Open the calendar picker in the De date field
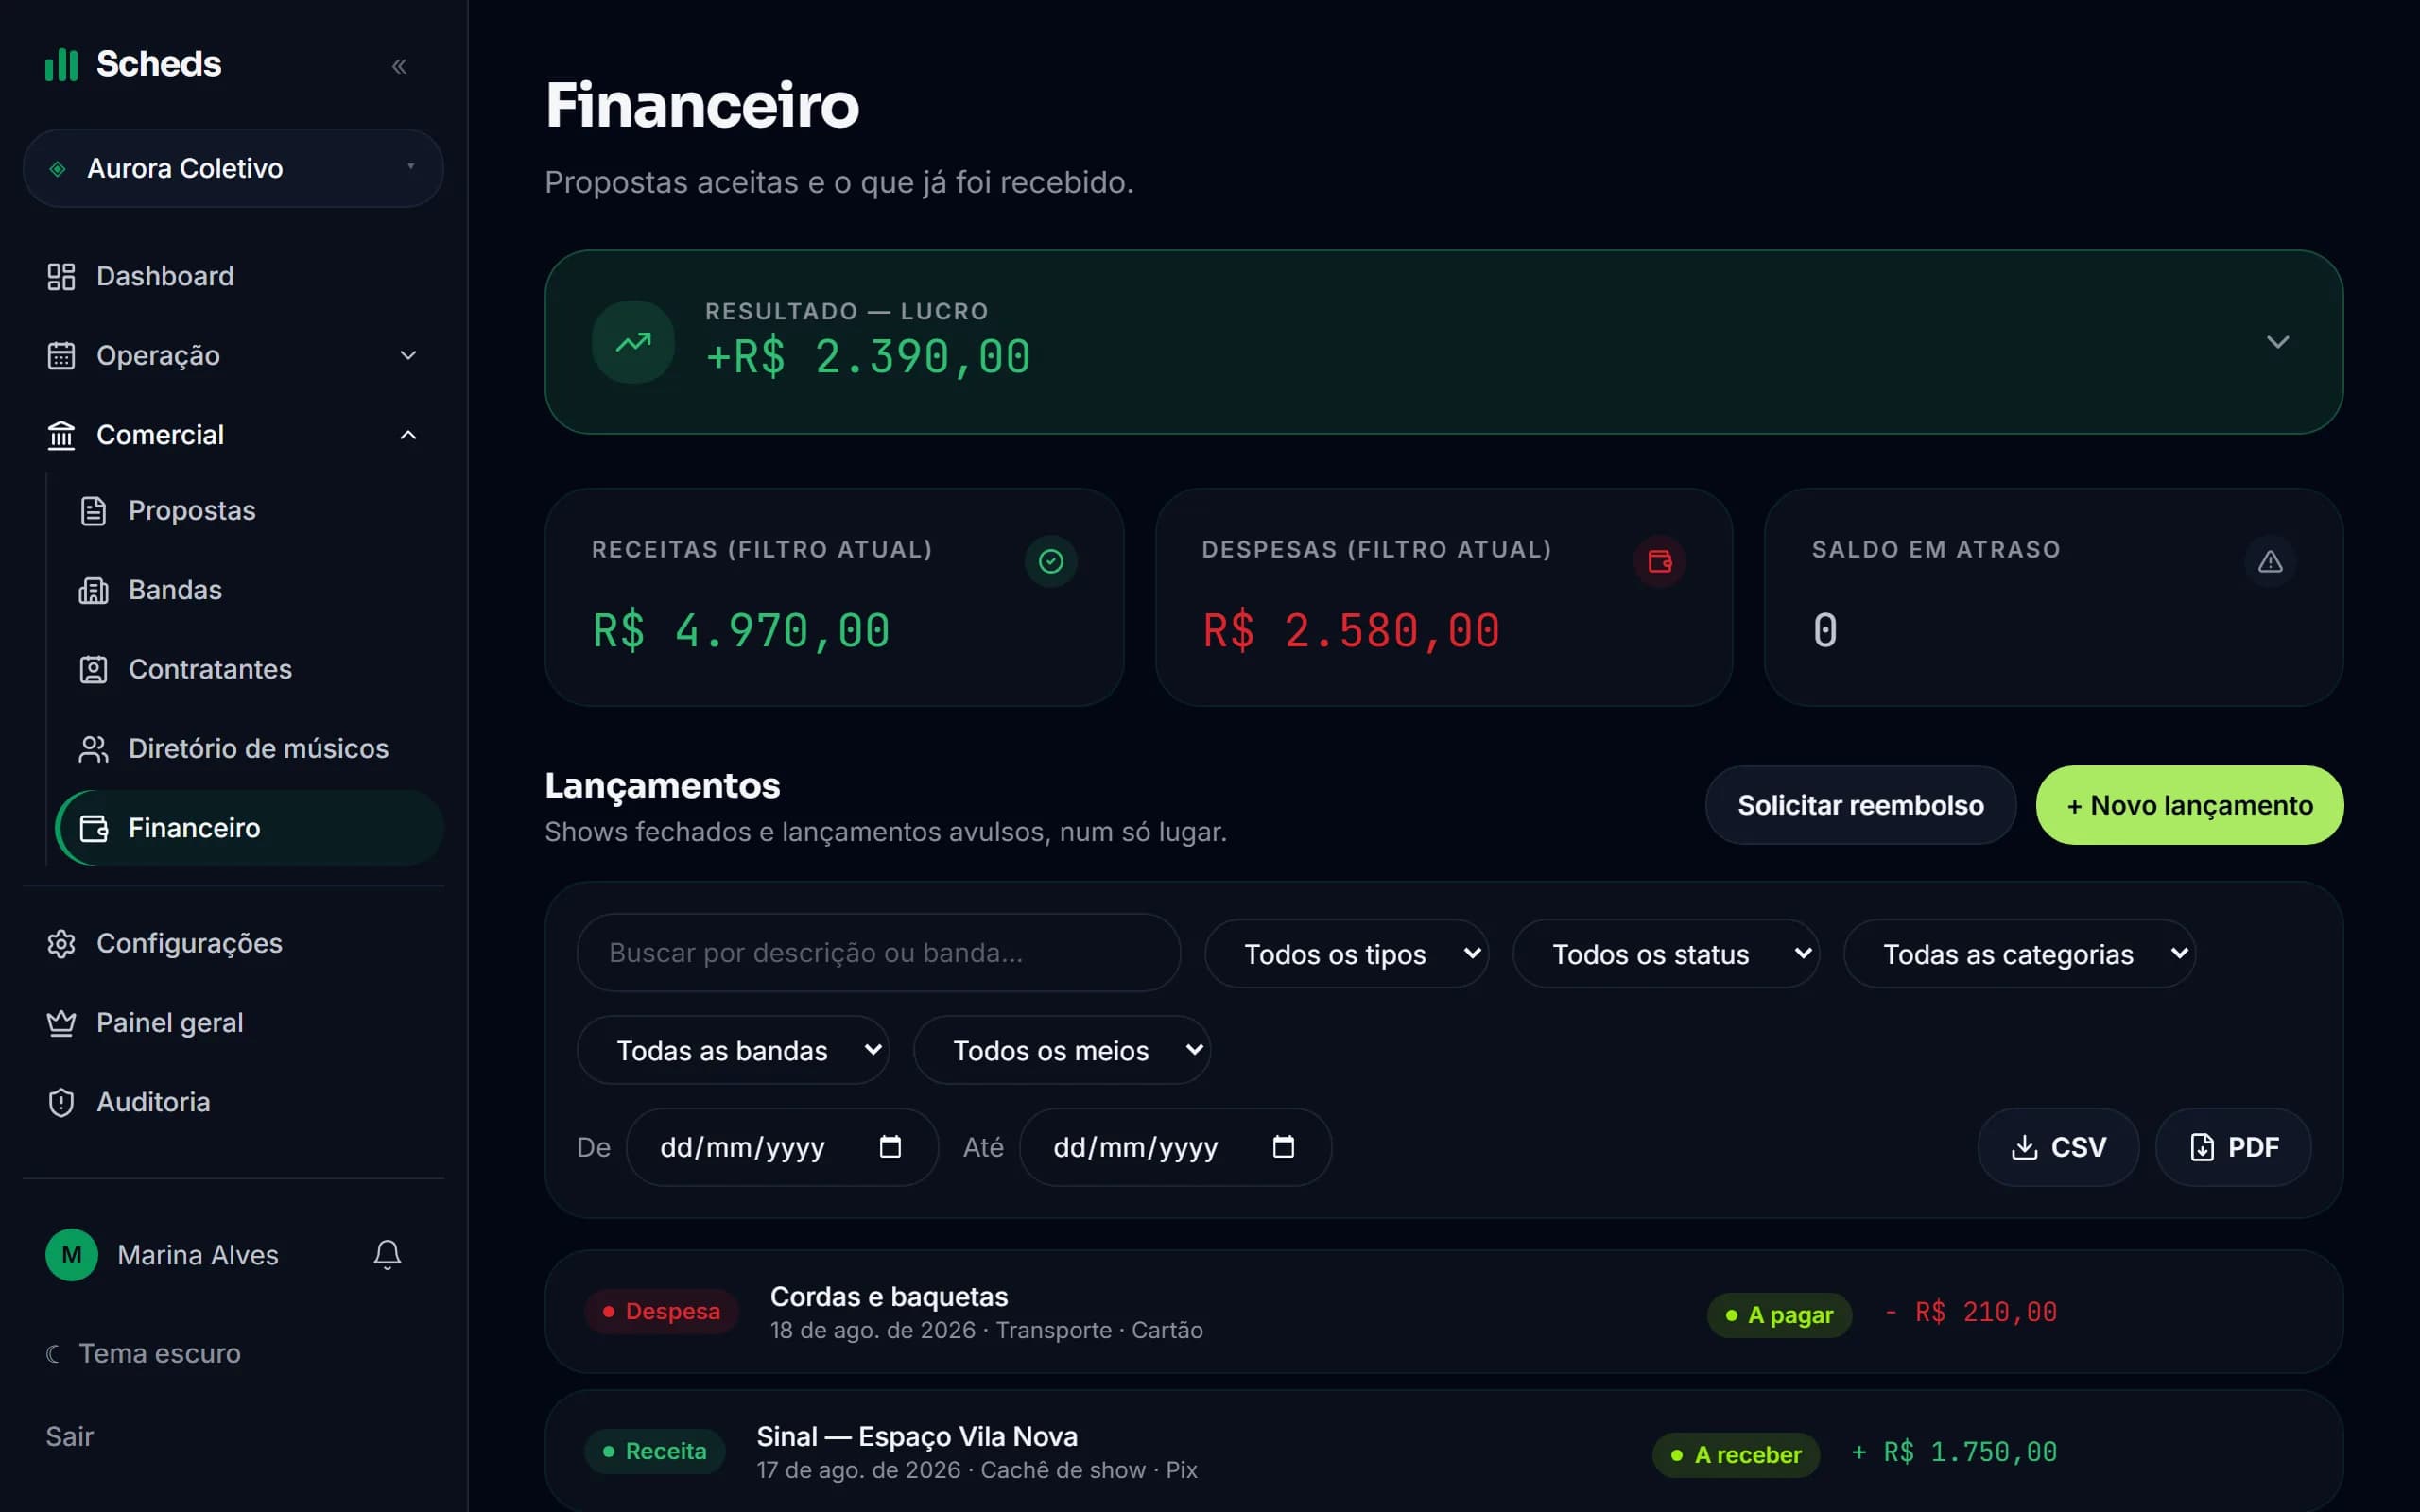2420x1512 pixels. click(890, 1146)
